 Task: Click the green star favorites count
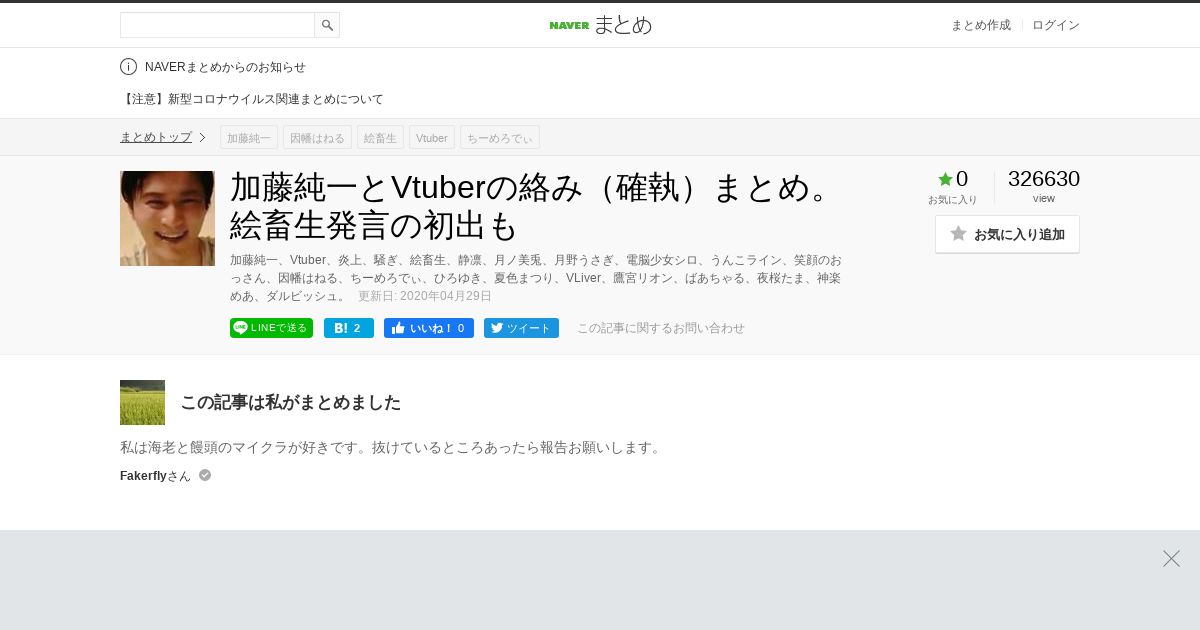click(x=953, y=179)
